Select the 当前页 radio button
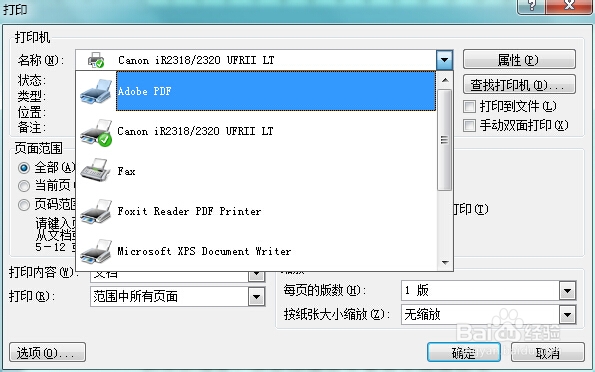This screenshot has height=372, width=595. pos(24,186)
